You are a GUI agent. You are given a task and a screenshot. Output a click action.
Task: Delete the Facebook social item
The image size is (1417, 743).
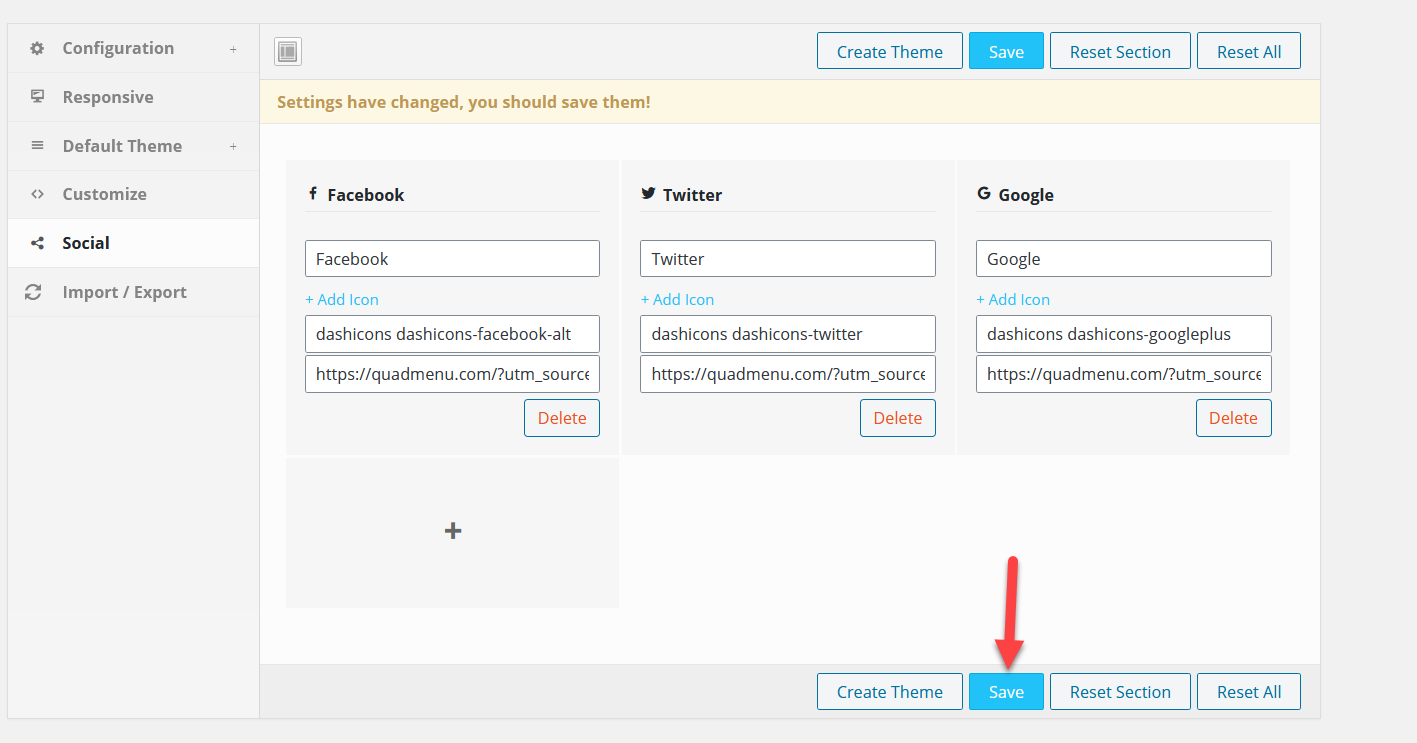point(562,418)
